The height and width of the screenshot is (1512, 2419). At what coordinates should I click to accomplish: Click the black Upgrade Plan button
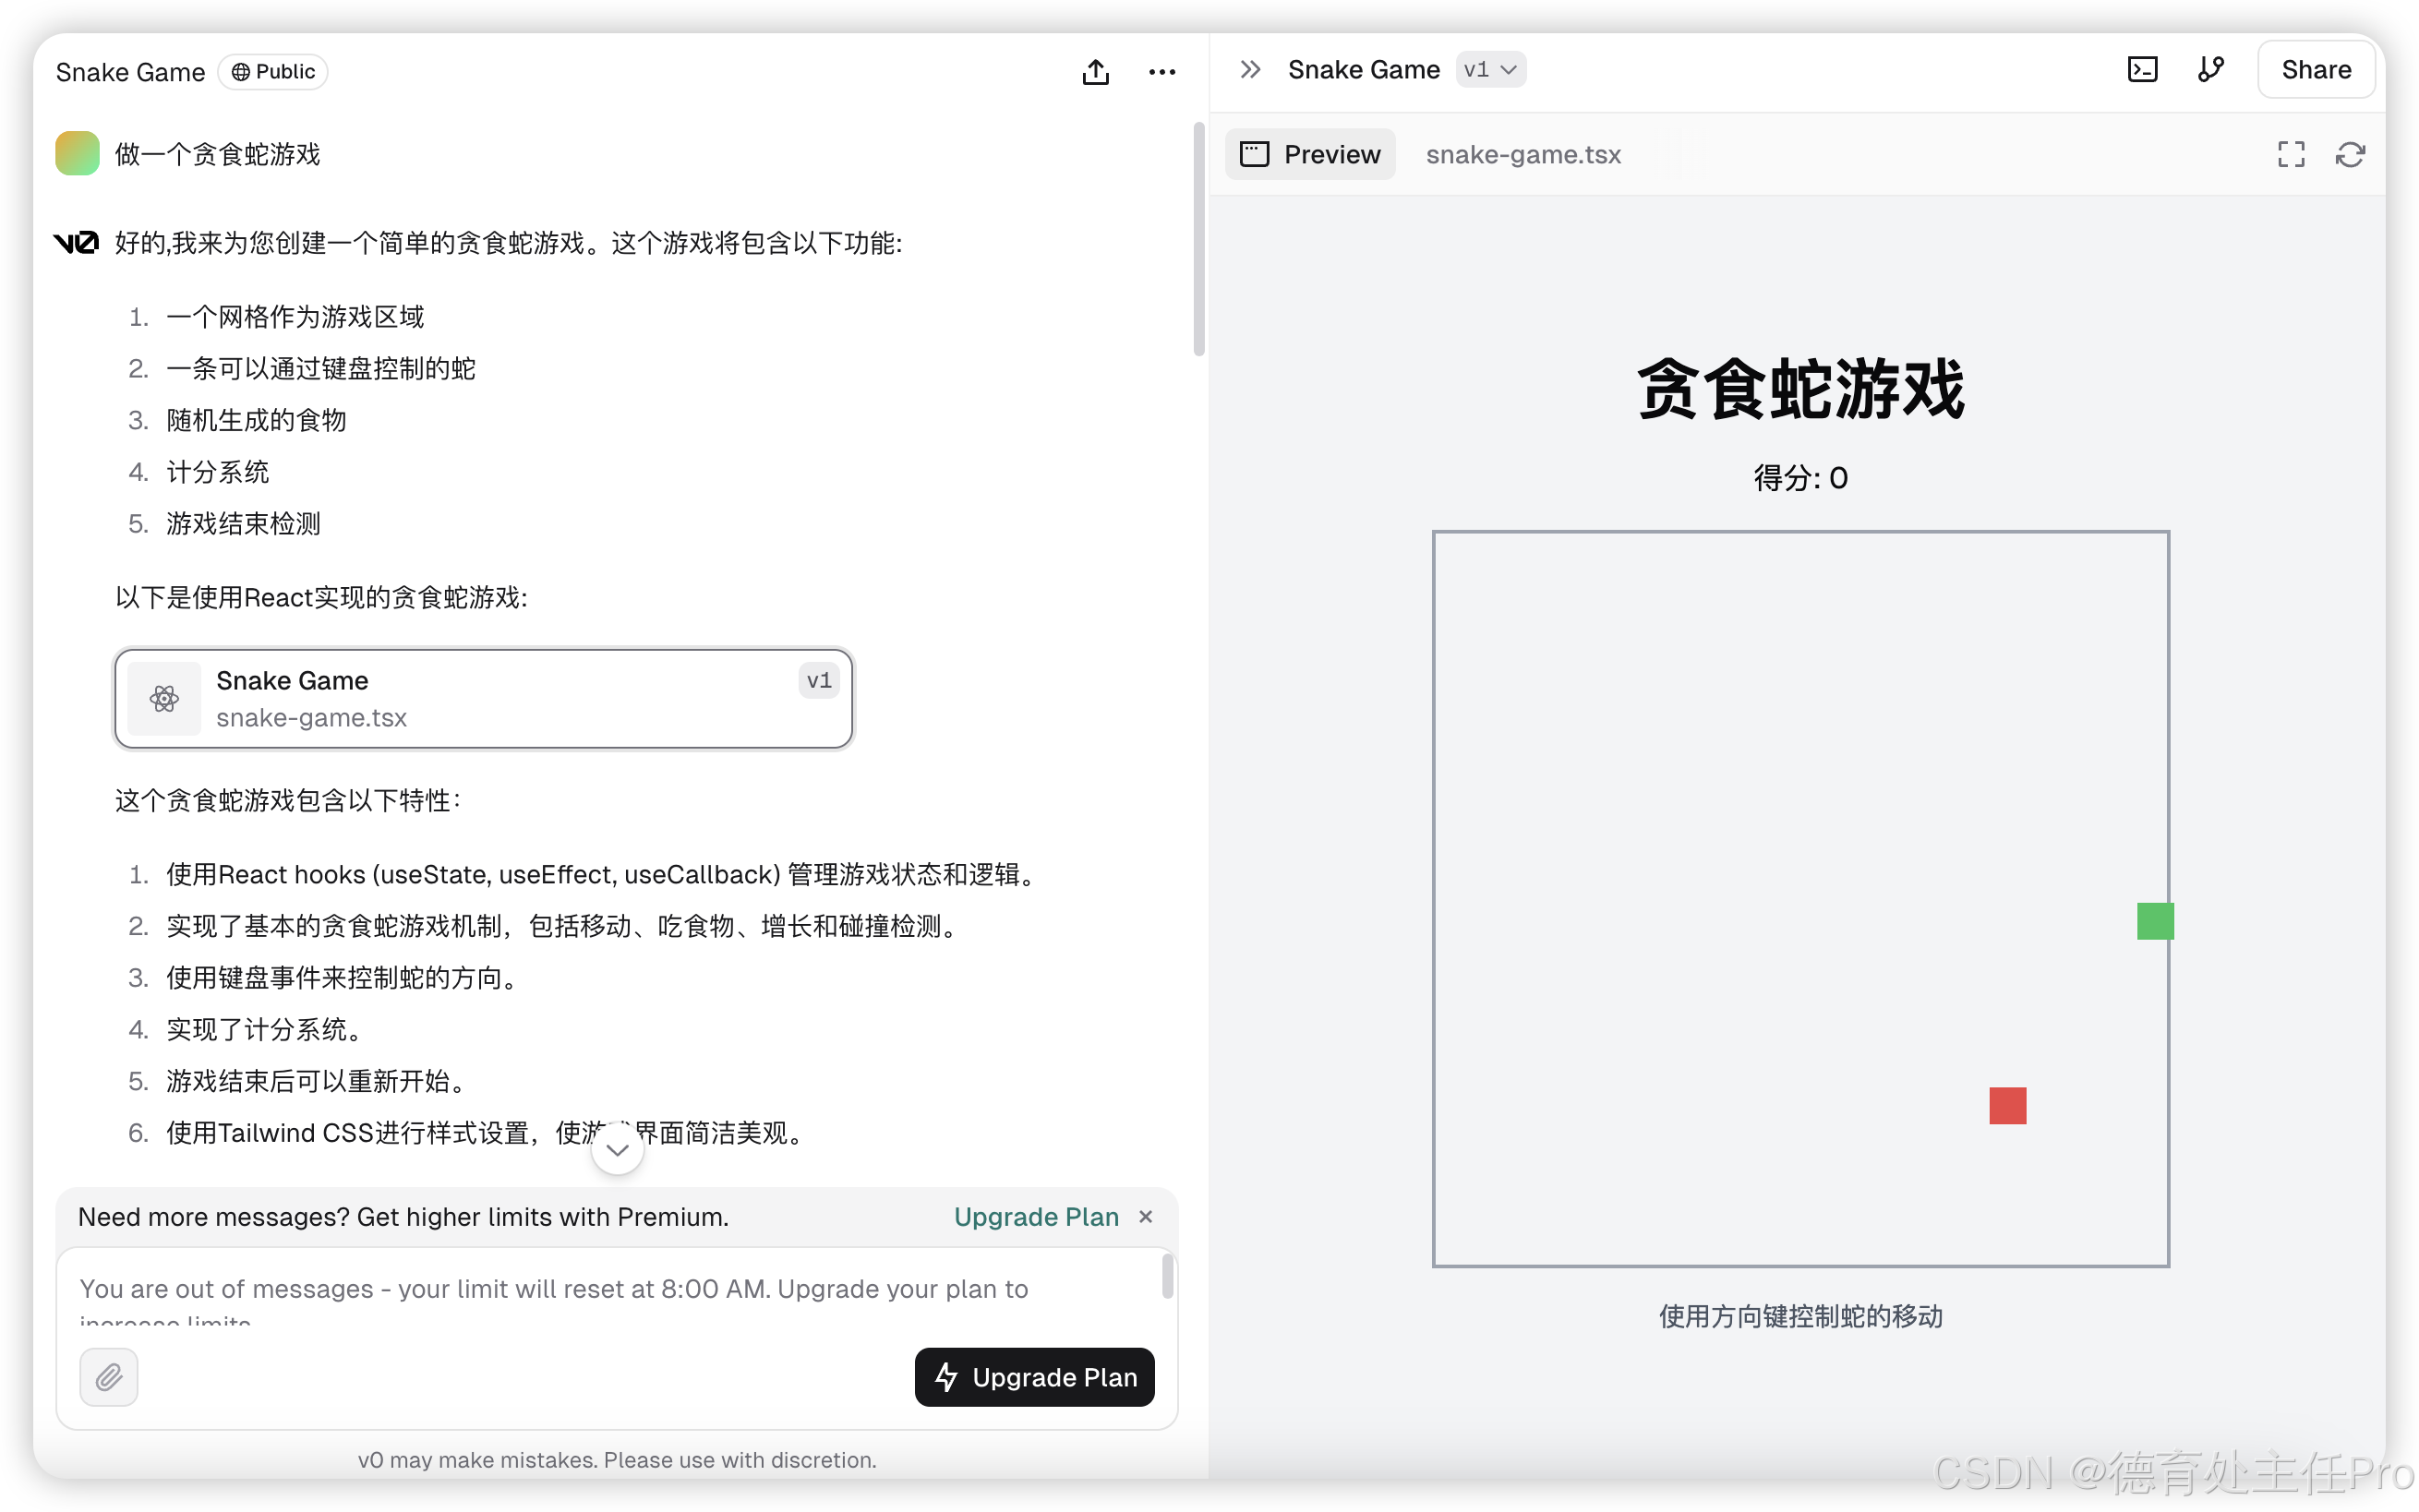(x=1034, y=1377)
